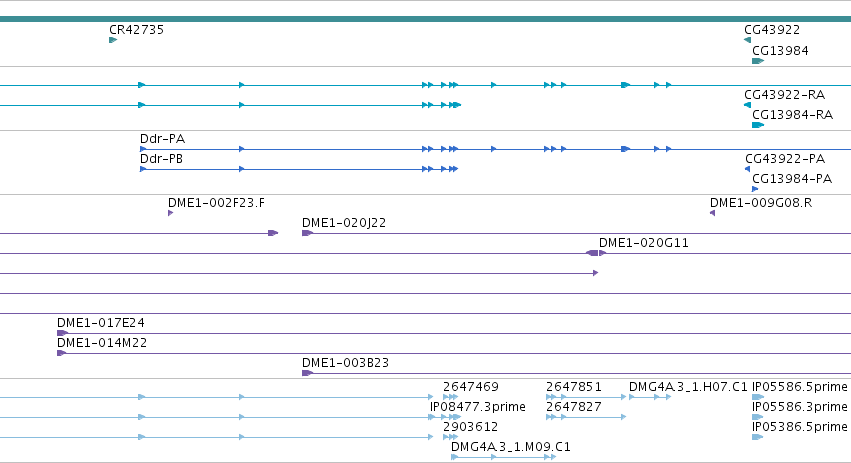This screenshot has height=463, width=851.
Task: Click the 2647851 EST label
Action: 574,387
